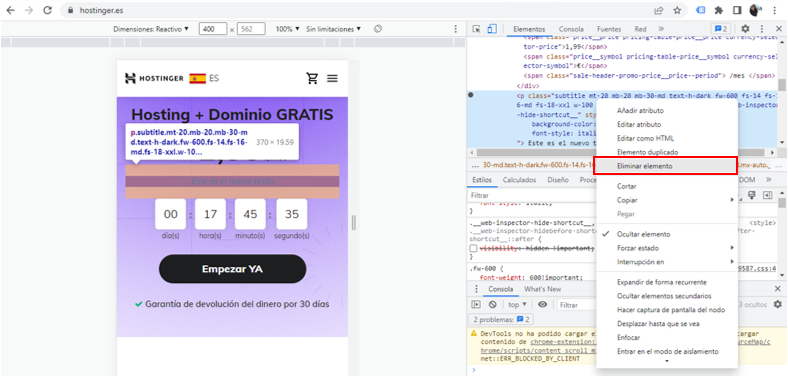The image size is (788, 376).
Task: Select Elemento duplicado
Action: point(667,152)
